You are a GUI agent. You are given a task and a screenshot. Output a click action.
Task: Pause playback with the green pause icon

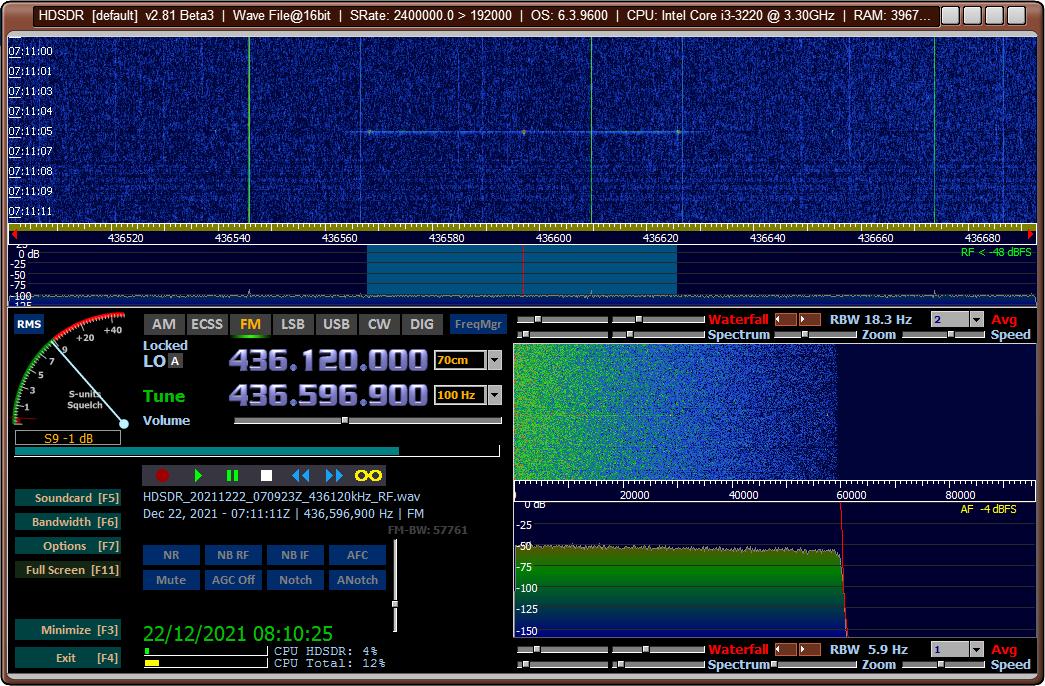[232, 475]
